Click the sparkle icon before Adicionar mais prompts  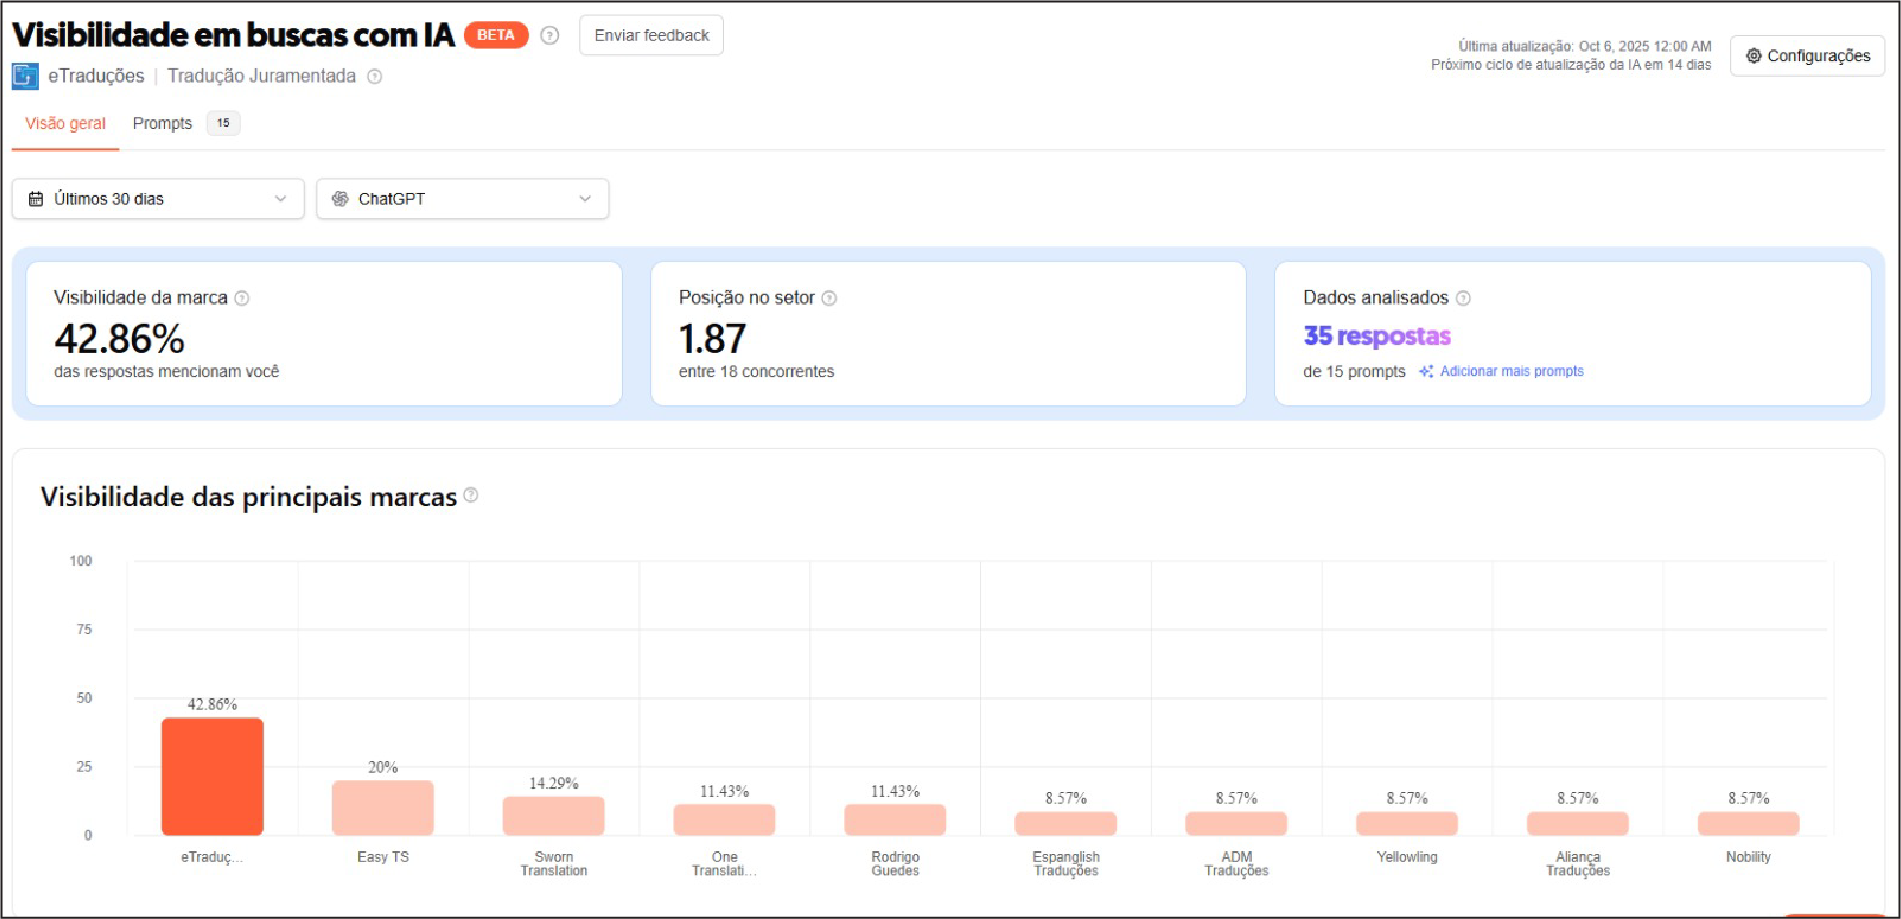(1426, 371)
